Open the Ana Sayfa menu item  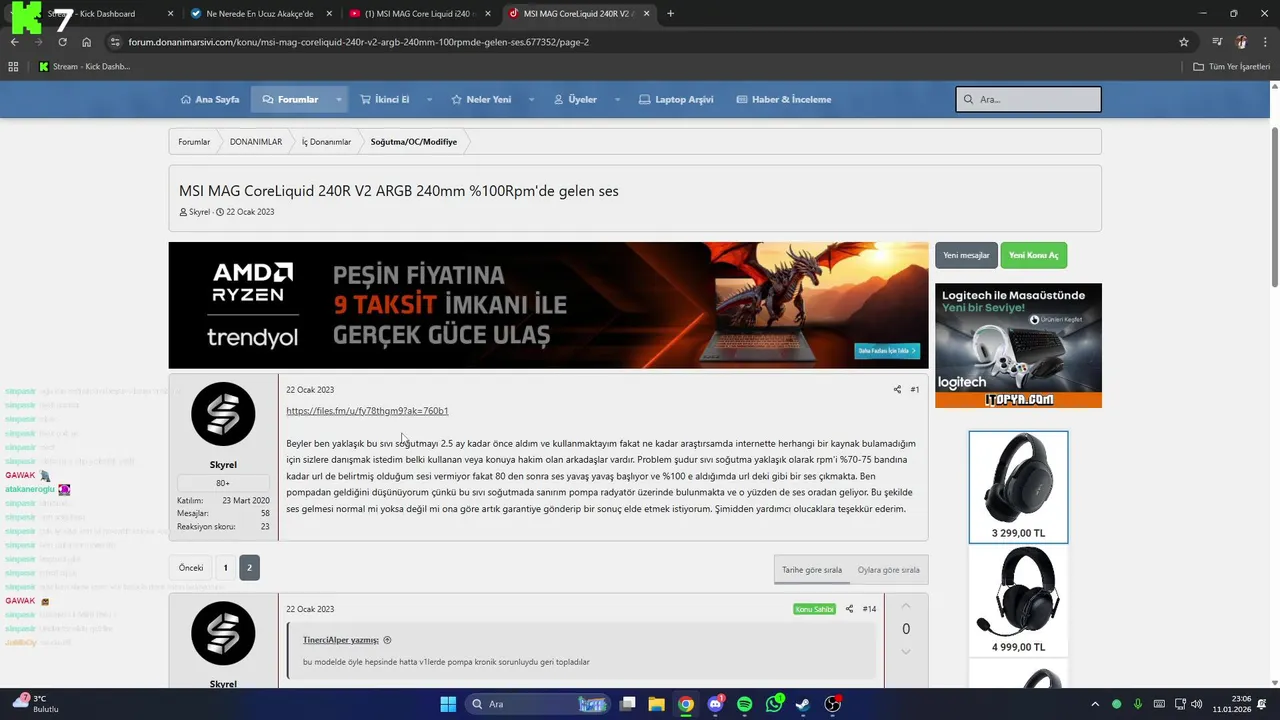[x=210, y=100]
